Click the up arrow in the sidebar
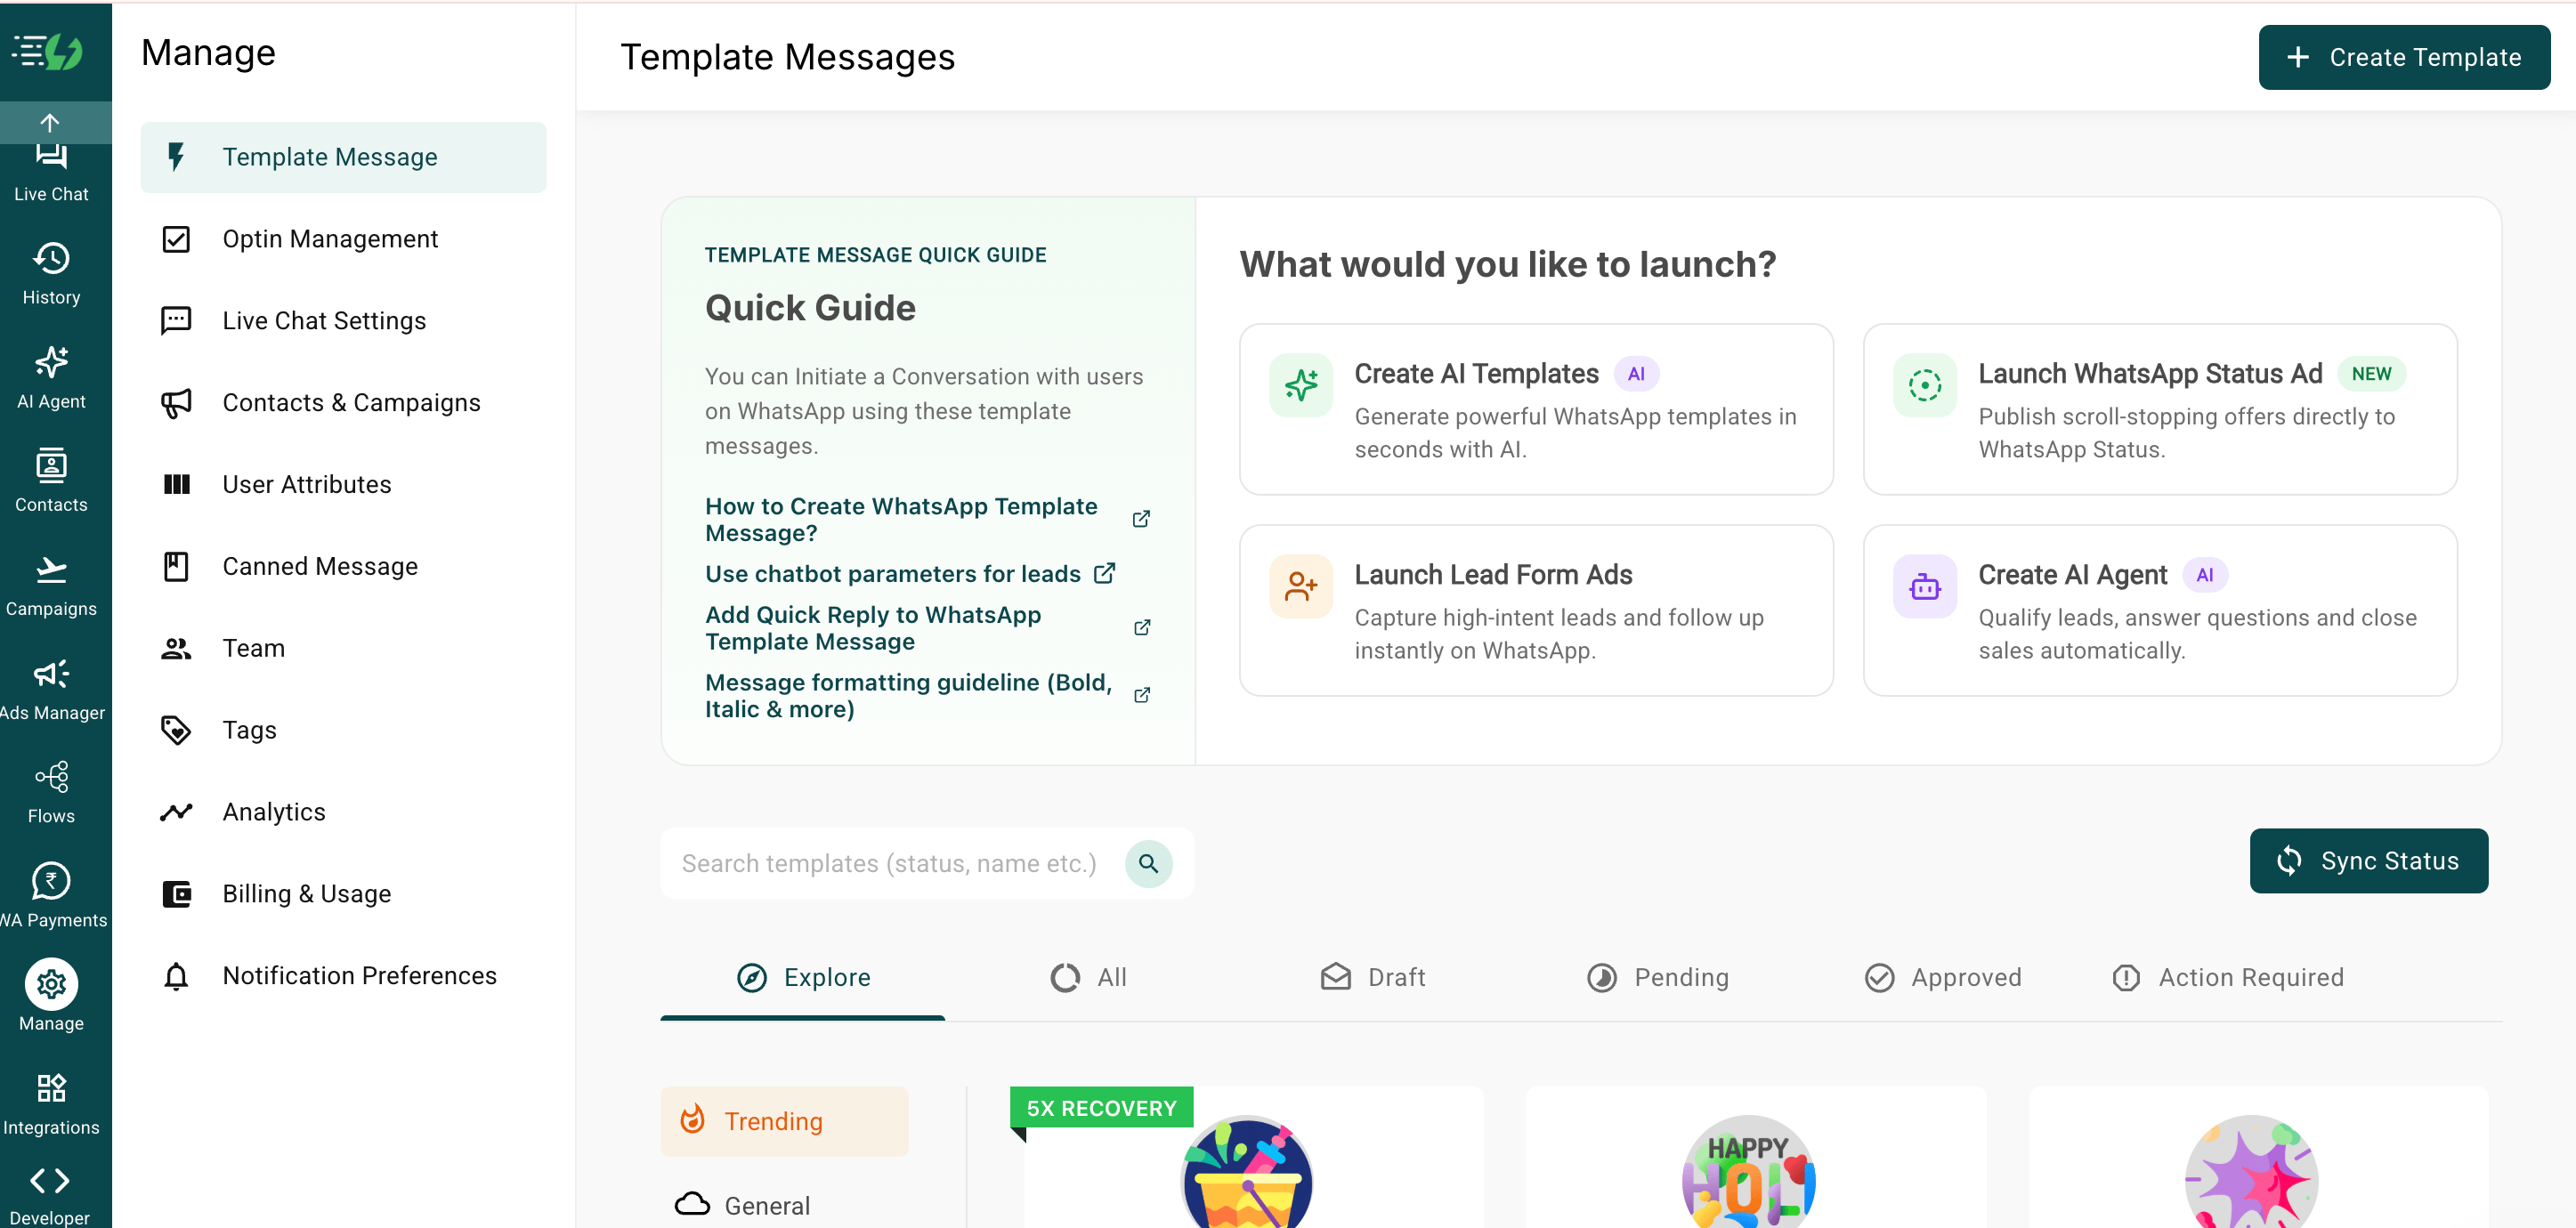The image size is (2576, 1228). click(x=50, y=123)
